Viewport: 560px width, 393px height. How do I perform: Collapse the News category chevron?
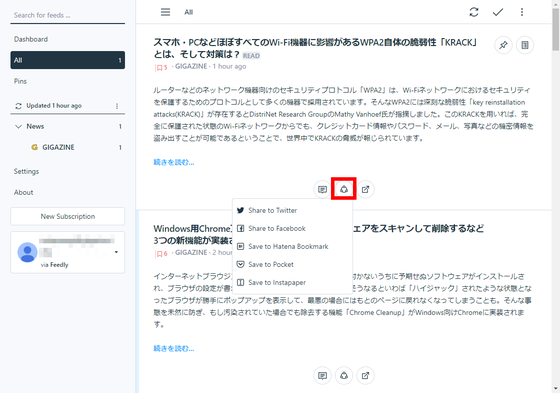coord(18,126)
